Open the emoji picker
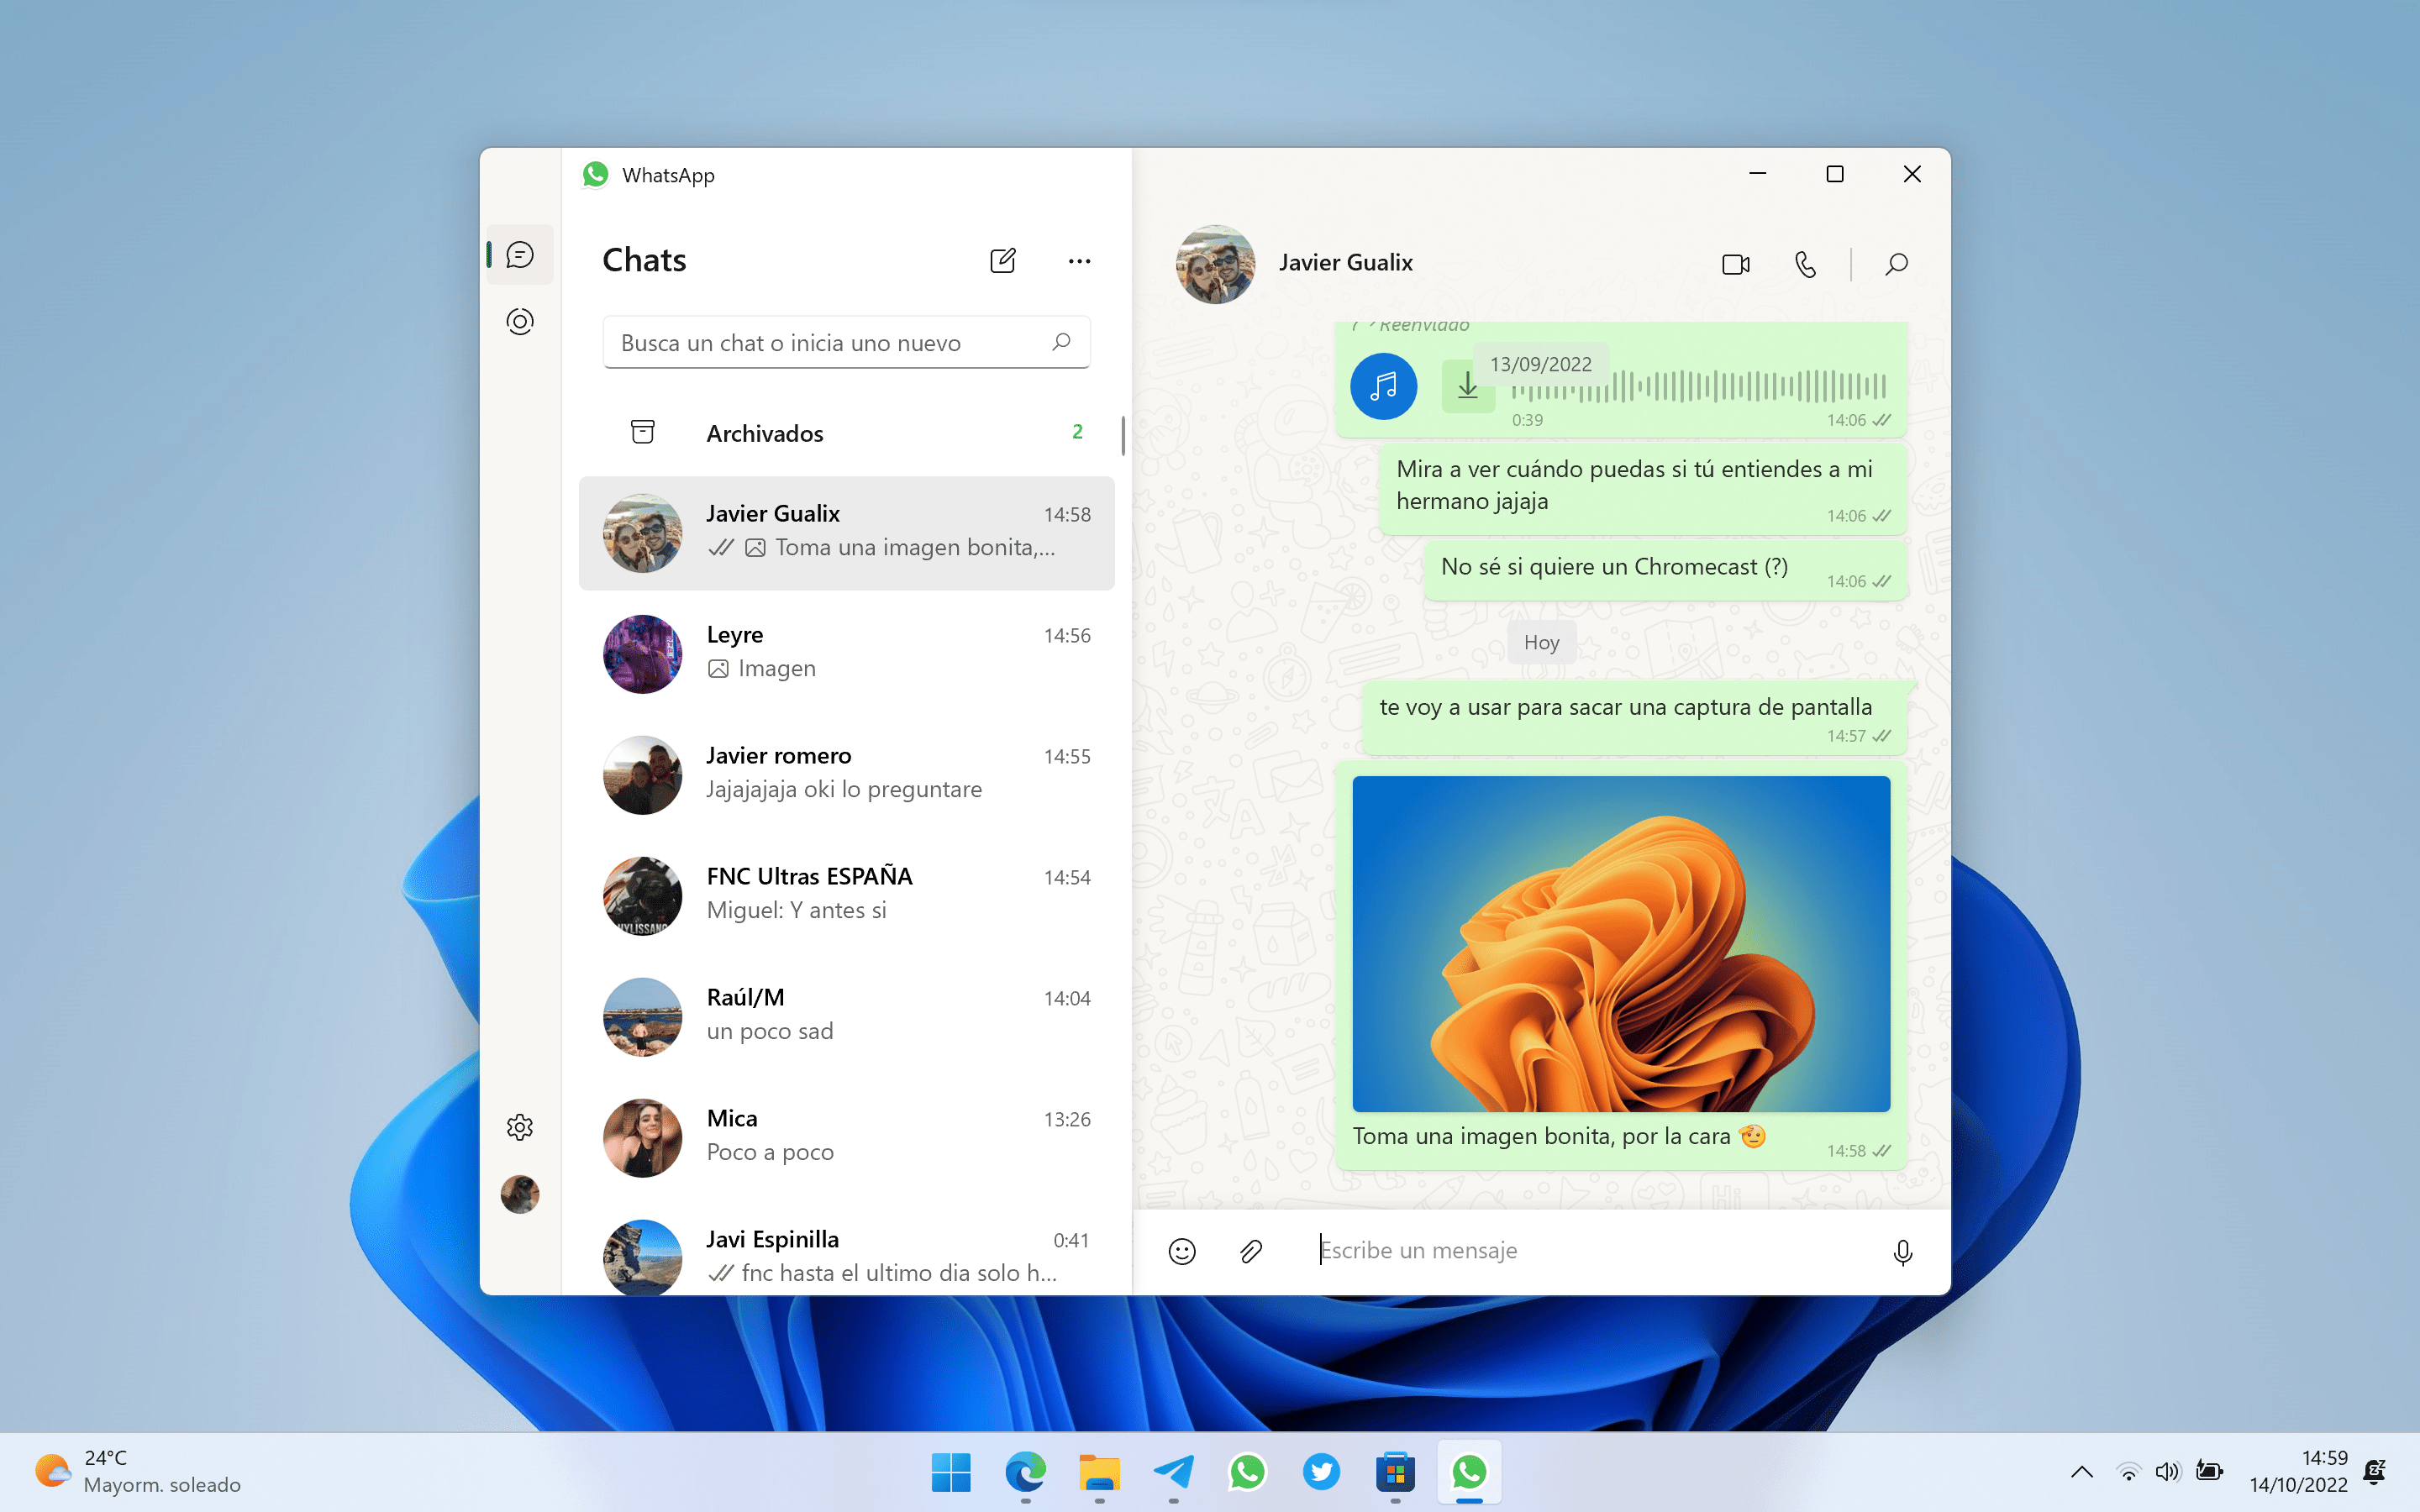Viewport: 2420px width, 1512px height. tap(1182, 1251)
